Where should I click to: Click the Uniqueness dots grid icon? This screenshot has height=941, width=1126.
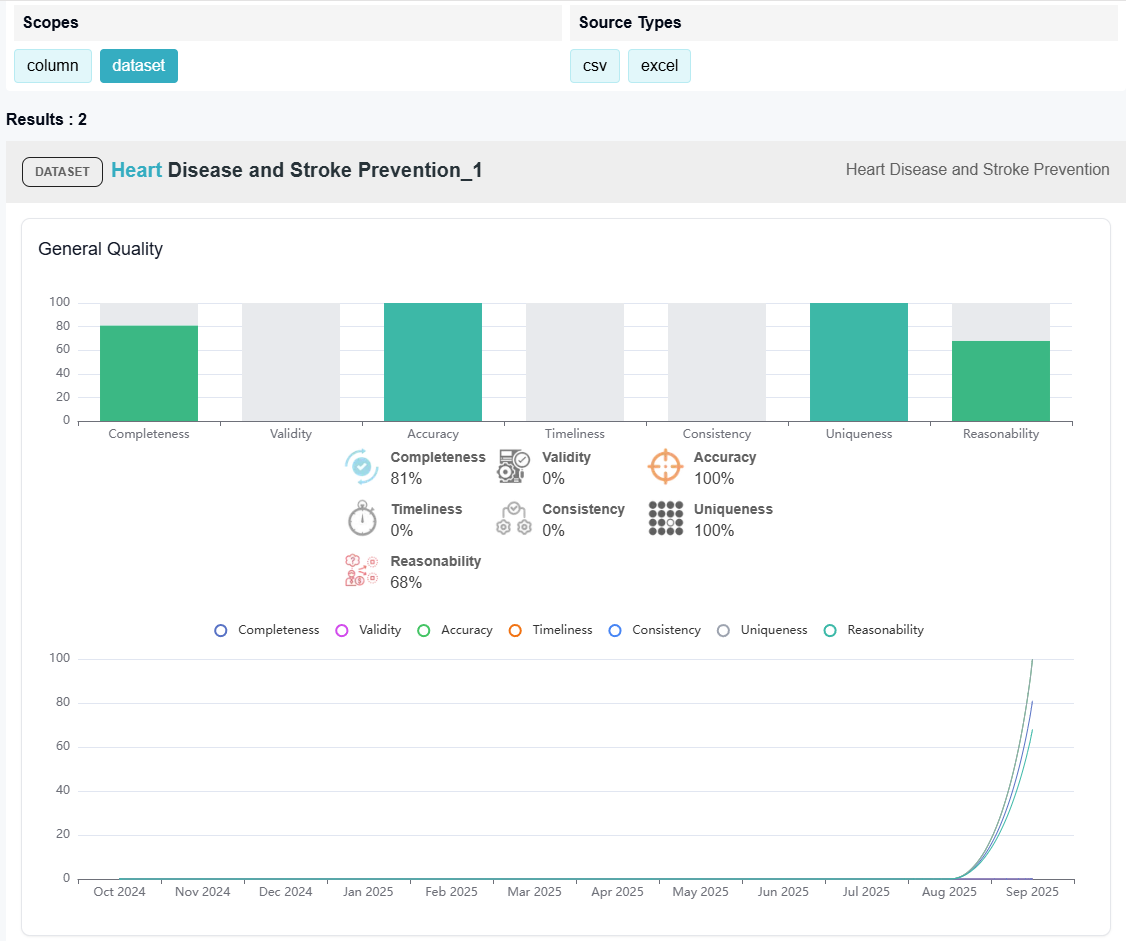point(665,519)
